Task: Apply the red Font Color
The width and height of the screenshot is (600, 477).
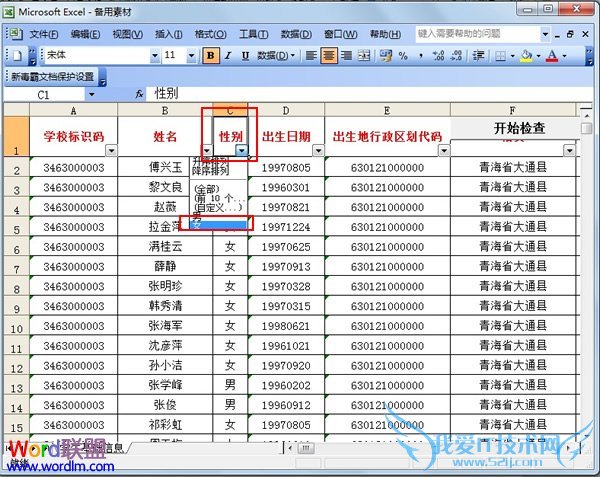Action: (552, 56)
